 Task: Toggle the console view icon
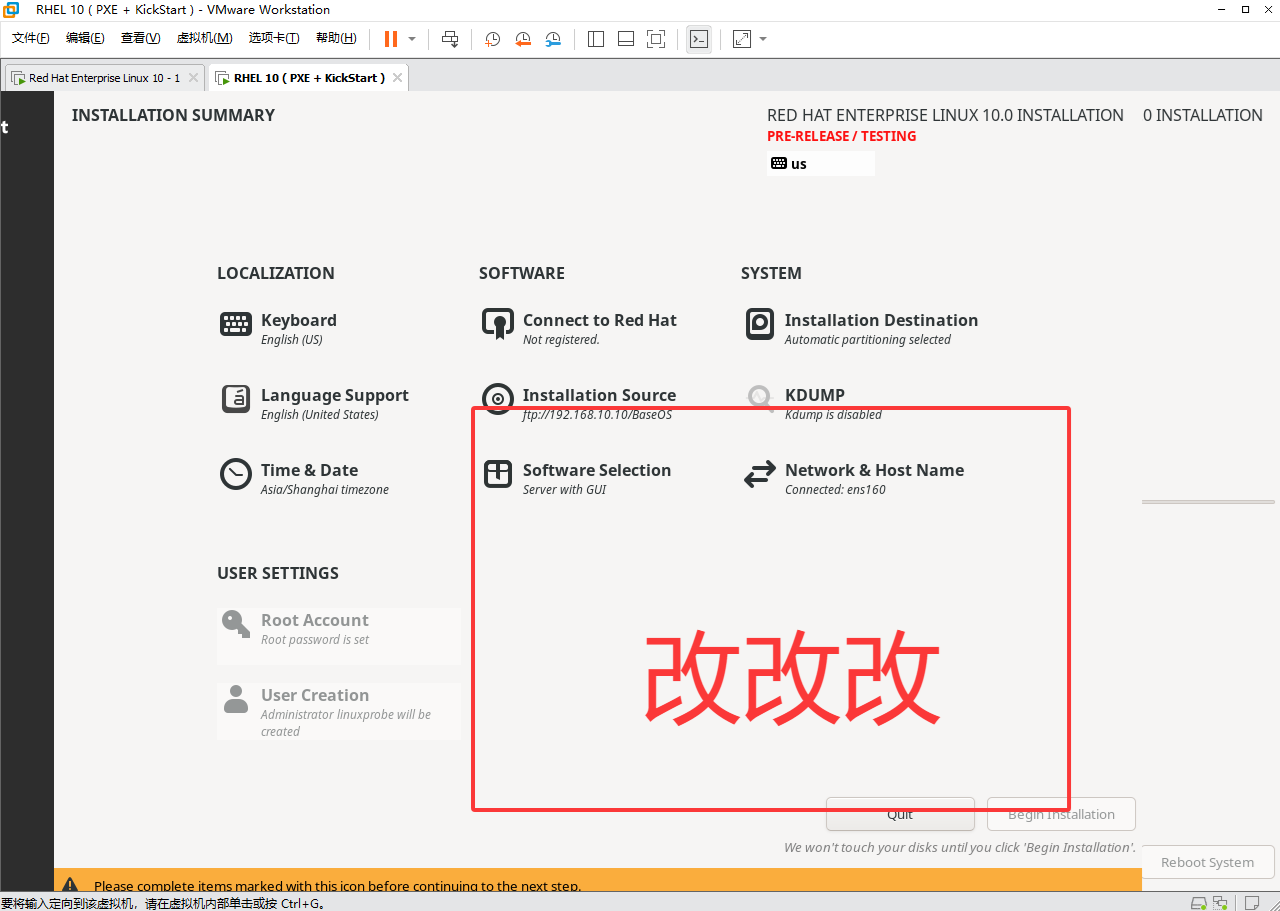tap(699, 39)
